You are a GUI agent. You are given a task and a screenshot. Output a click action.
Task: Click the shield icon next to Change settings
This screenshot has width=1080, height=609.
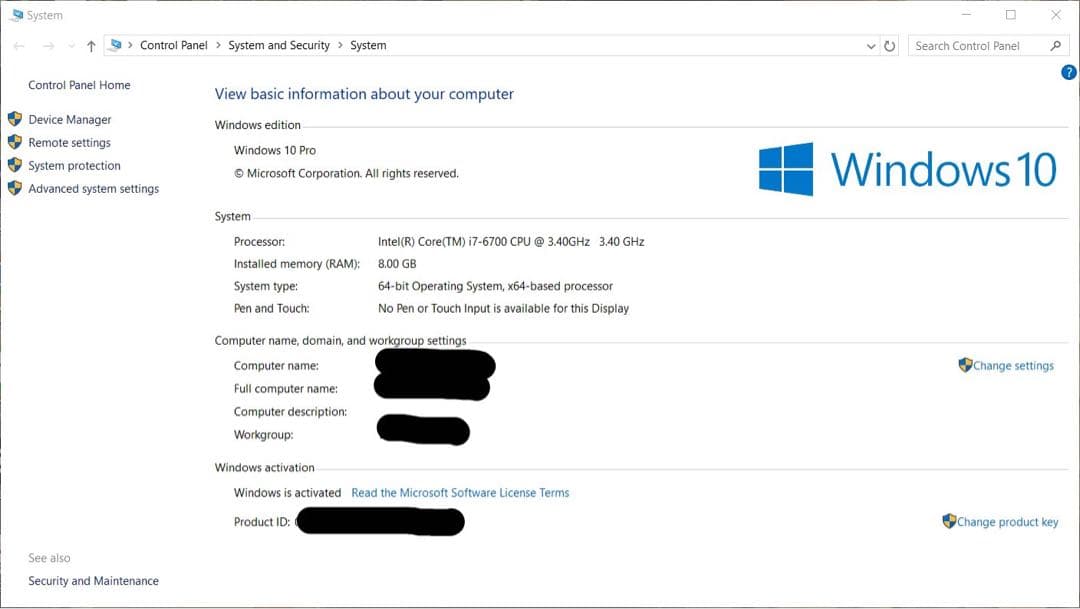[964, 365]
